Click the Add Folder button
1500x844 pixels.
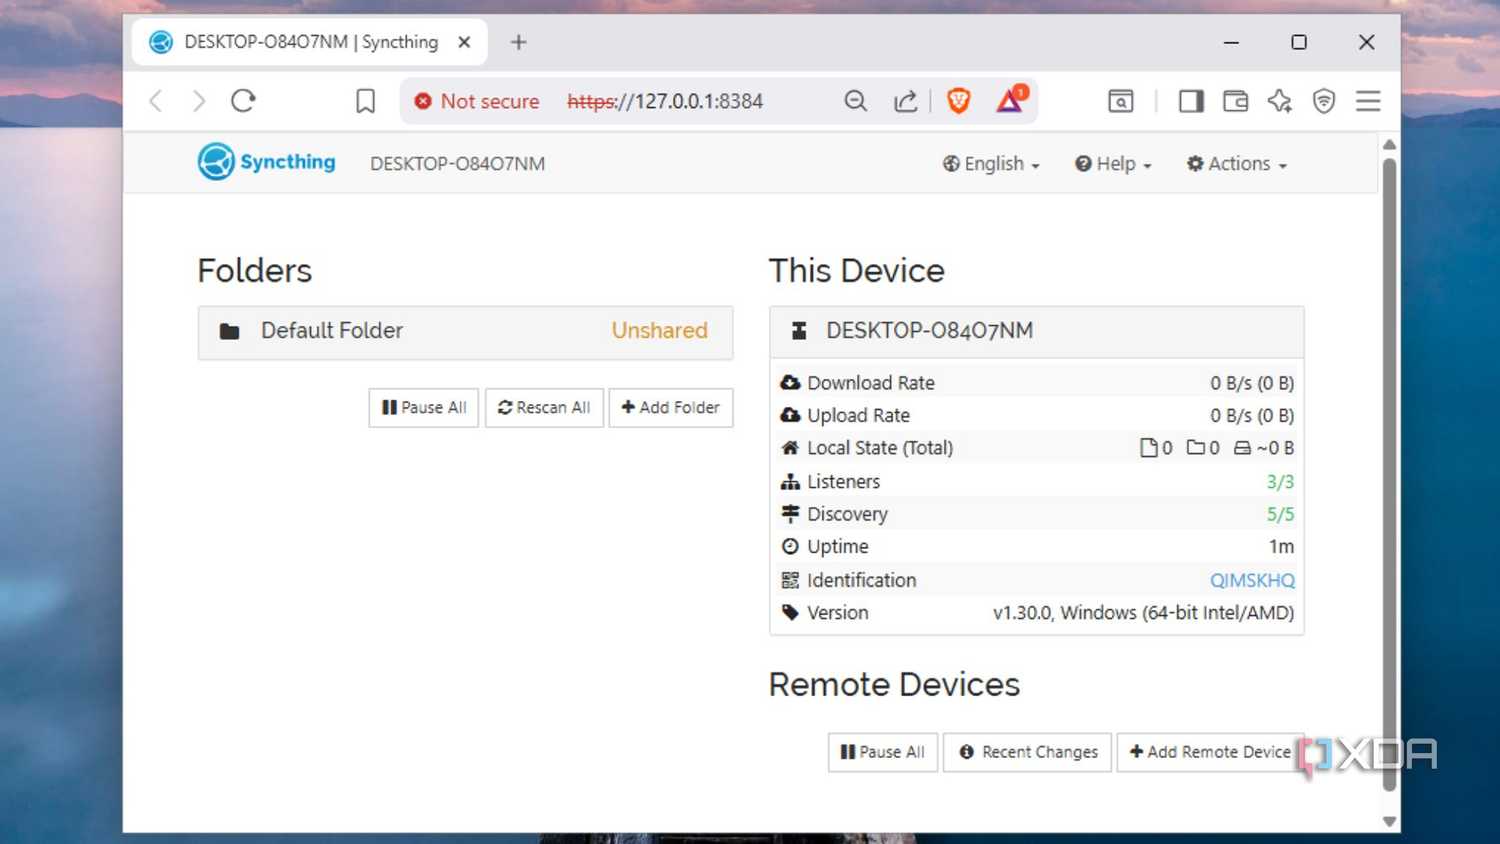coord(671,408)
